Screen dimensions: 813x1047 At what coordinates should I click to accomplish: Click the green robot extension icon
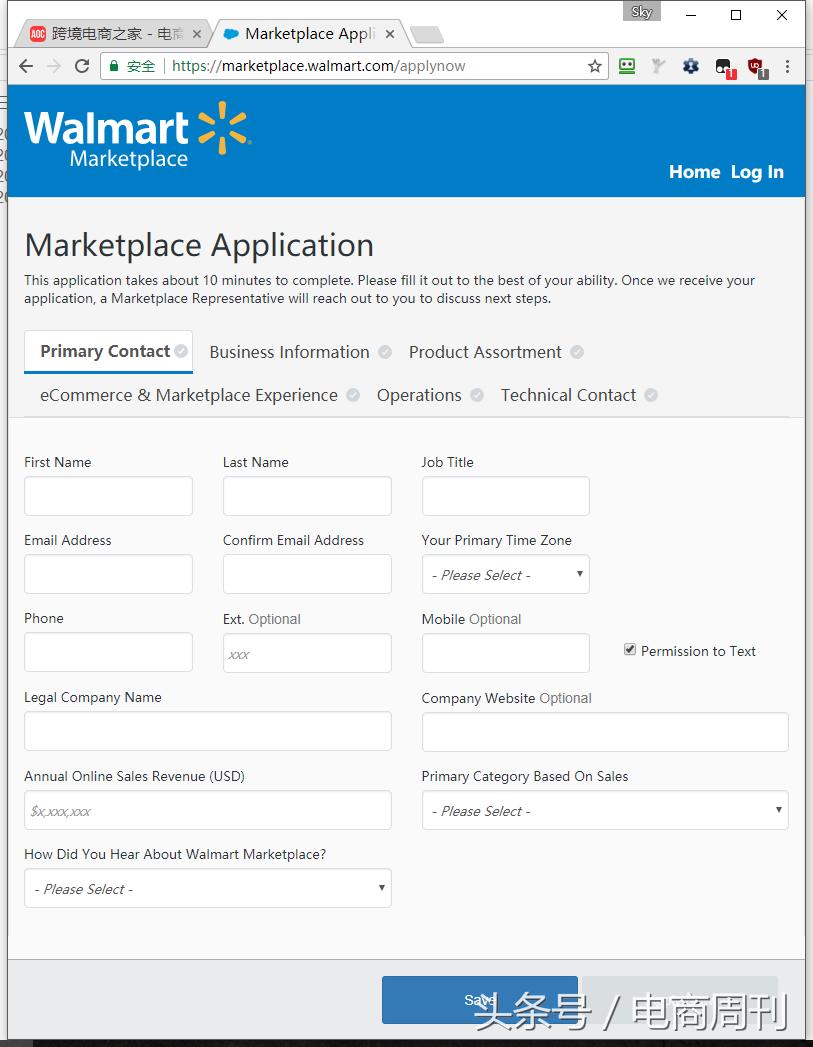pos(627,66)
